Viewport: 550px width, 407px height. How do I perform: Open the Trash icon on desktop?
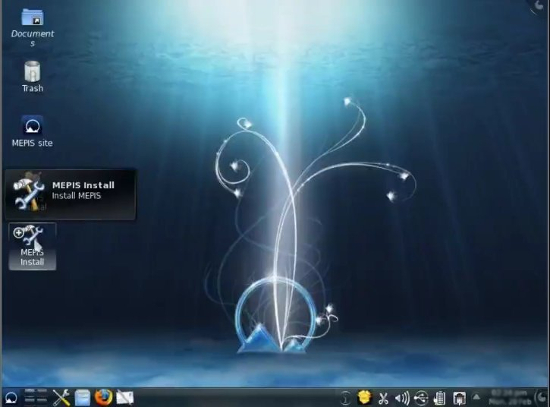(32, 77)
